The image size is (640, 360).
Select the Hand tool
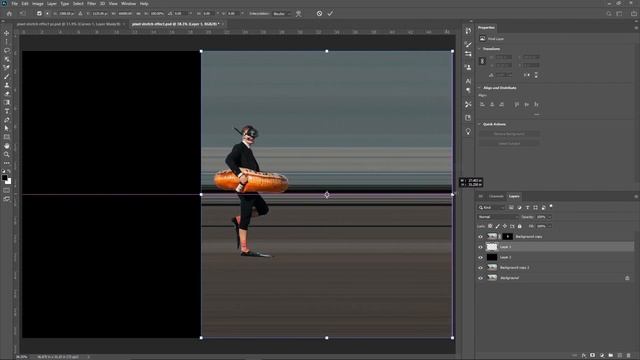[7, 146]
